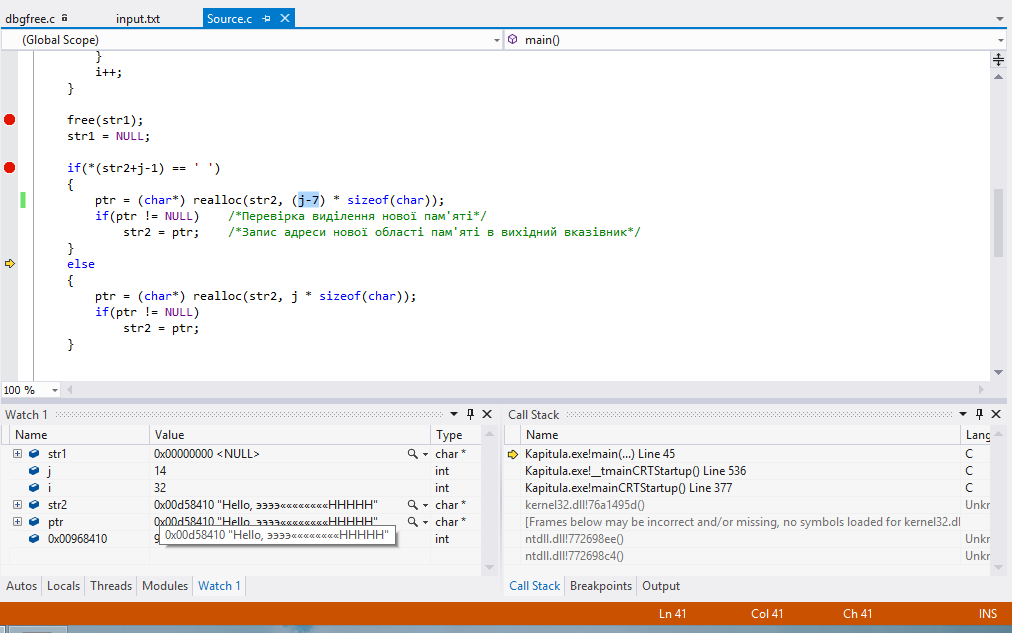1012x635 pixels.
Task: Switch to the Modules tab
Action: pos(165,586)
